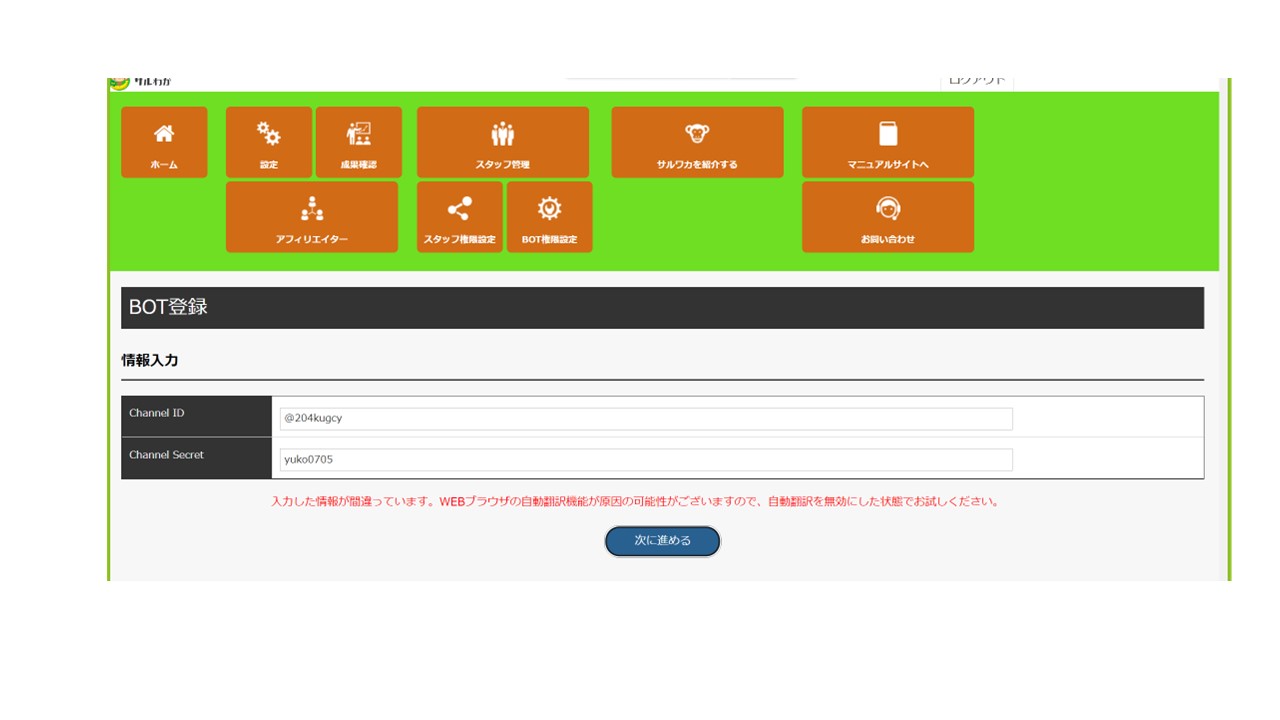Click the 情報入力 section heading

[150, 360]
